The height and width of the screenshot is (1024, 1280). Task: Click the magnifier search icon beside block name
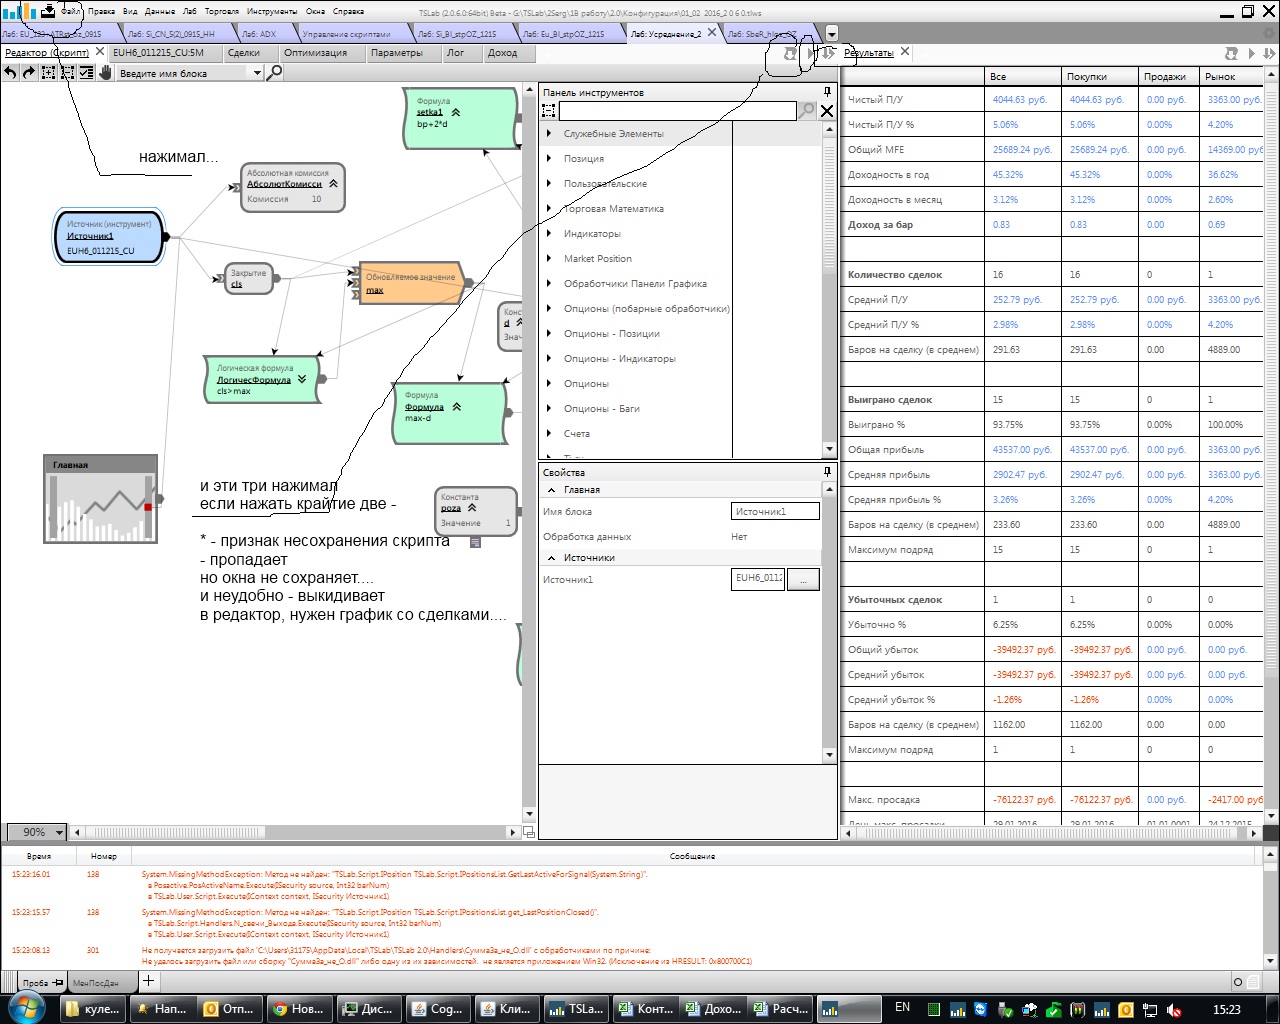(274, 73)
